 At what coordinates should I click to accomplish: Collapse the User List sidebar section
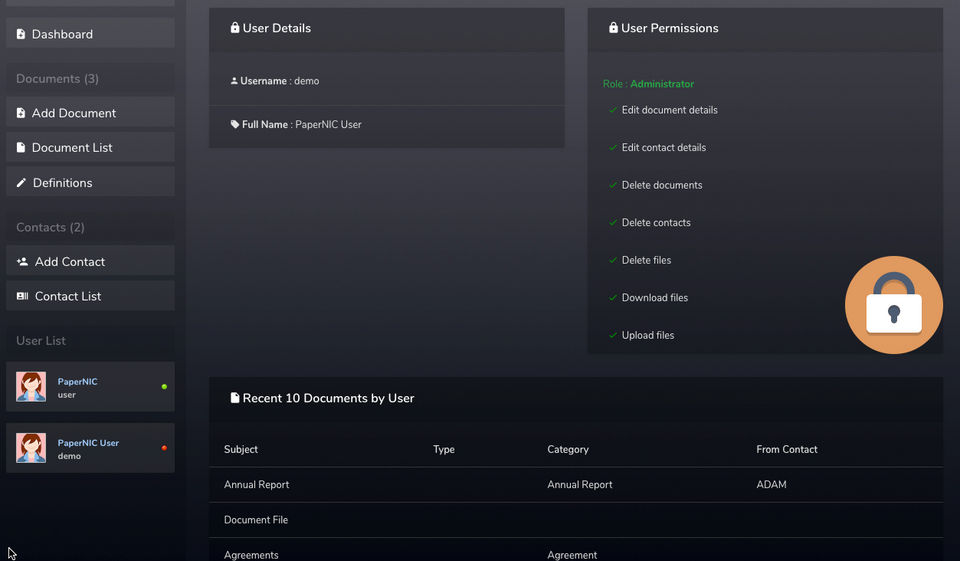(x=41, y=341)
